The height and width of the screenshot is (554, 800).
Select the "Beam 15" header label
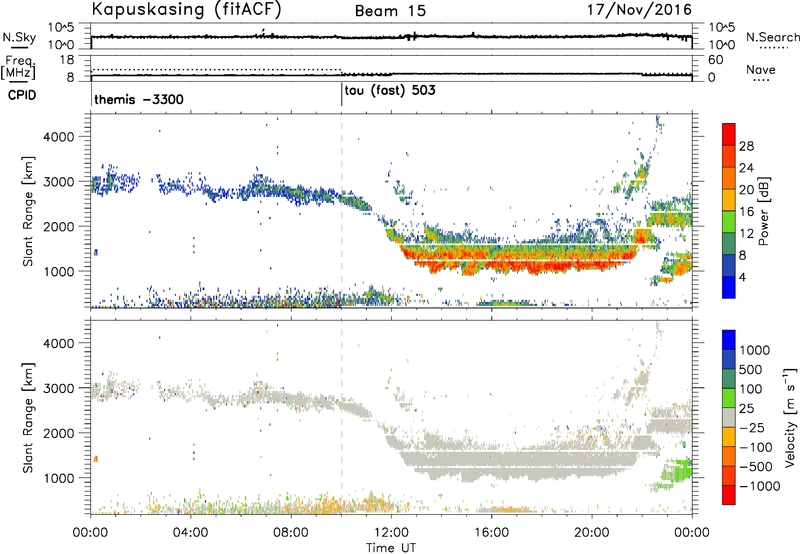390,11
